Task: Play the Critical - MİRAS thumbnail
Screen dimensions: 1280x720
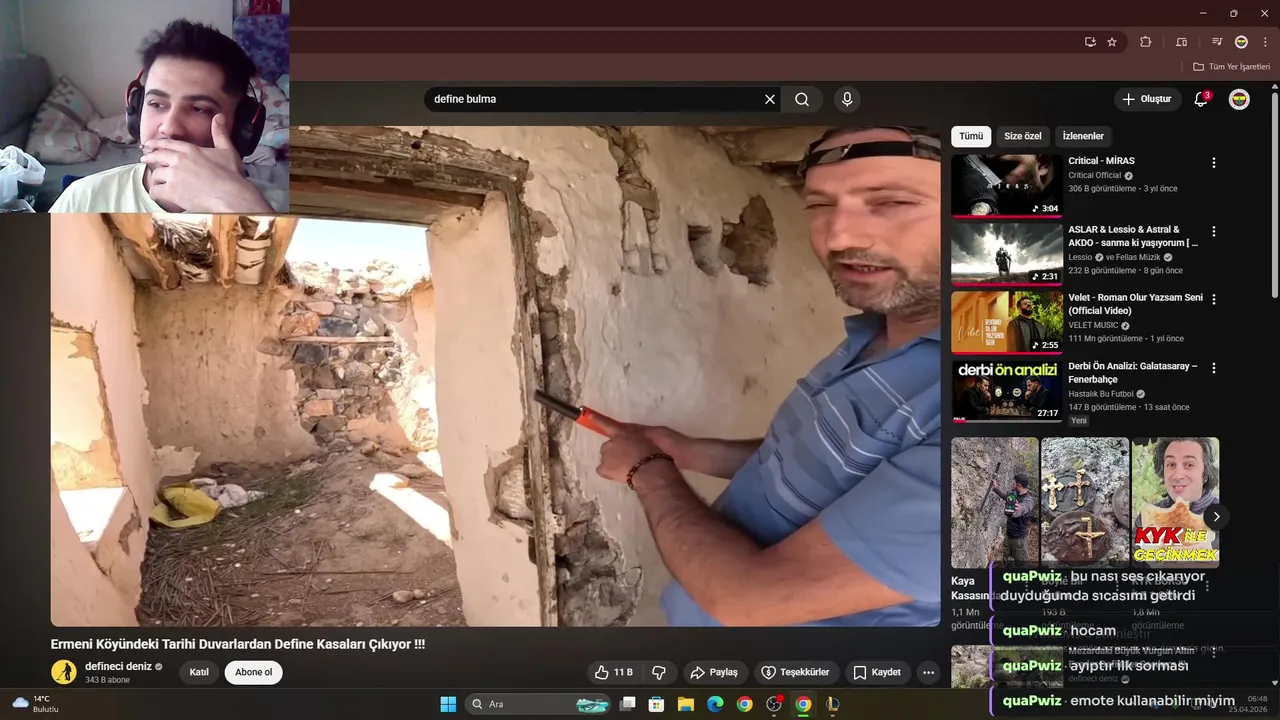Action: pos(1006,185)
